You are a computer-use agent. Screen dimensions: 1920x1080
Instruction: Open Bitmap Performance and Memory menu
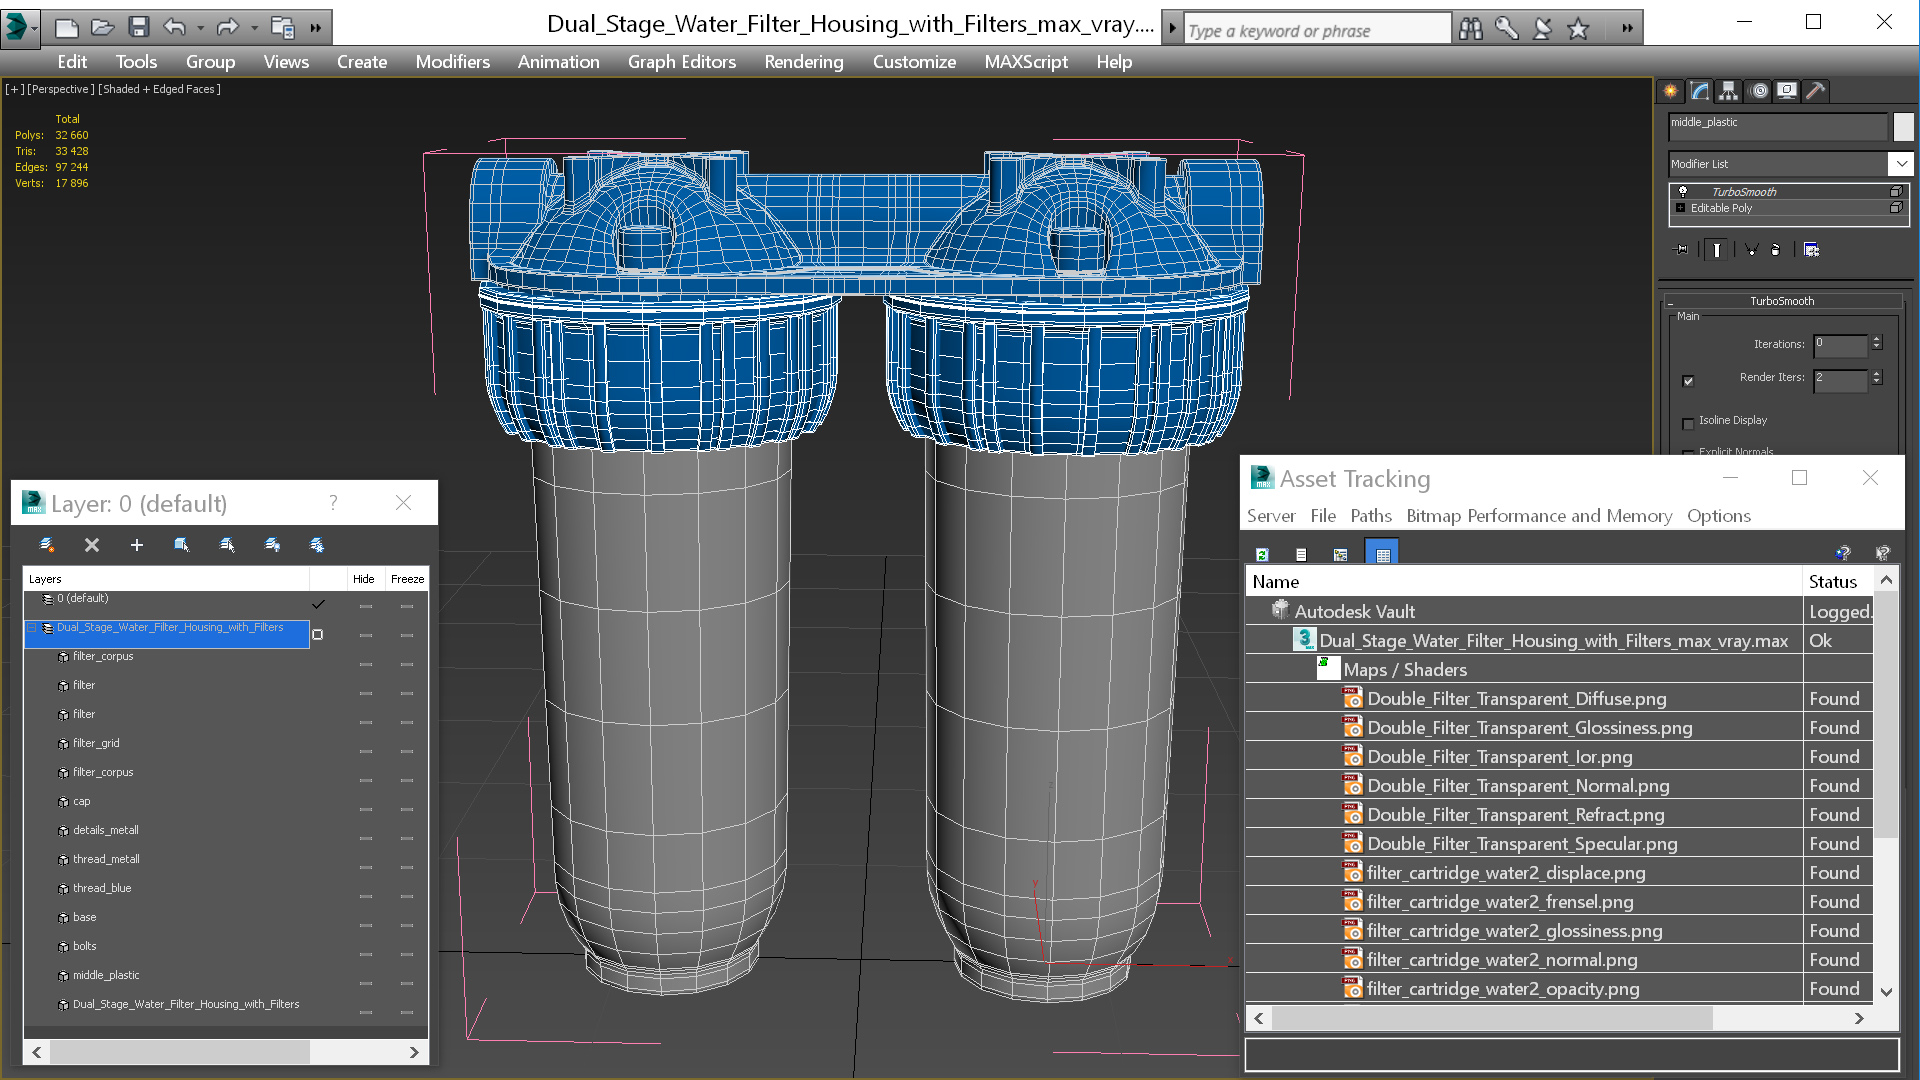[1539, 516]
